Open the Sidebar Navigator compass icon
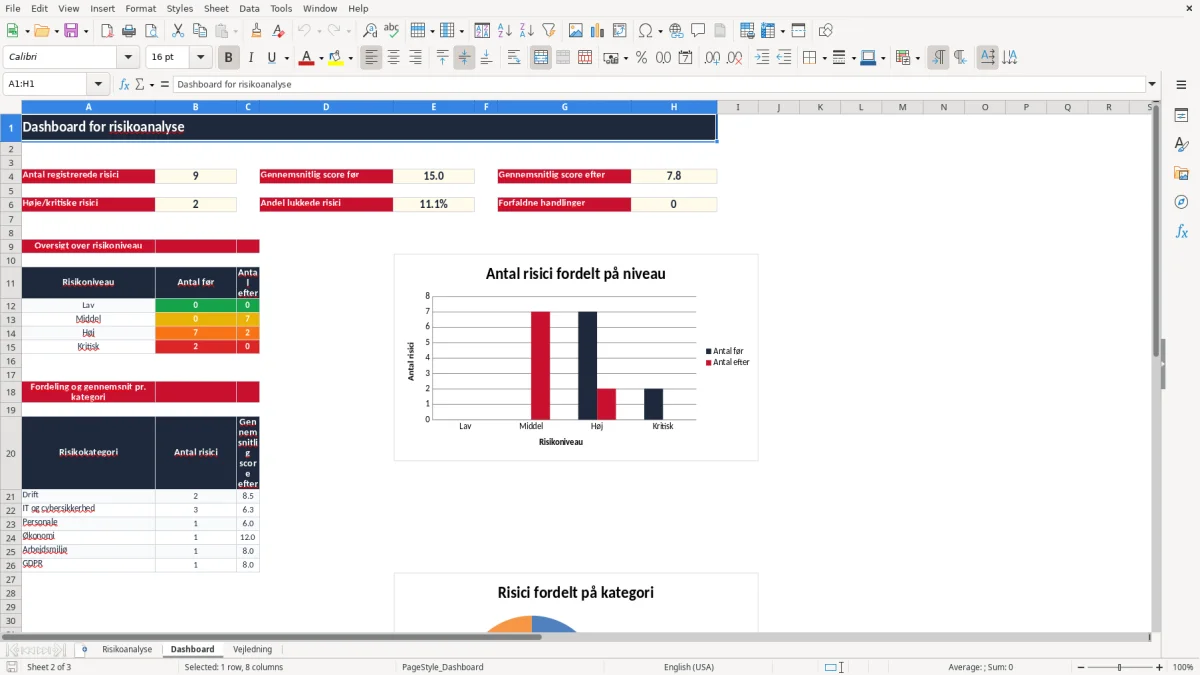This screenshot has height=675, width=1200. click(1181, 202)
